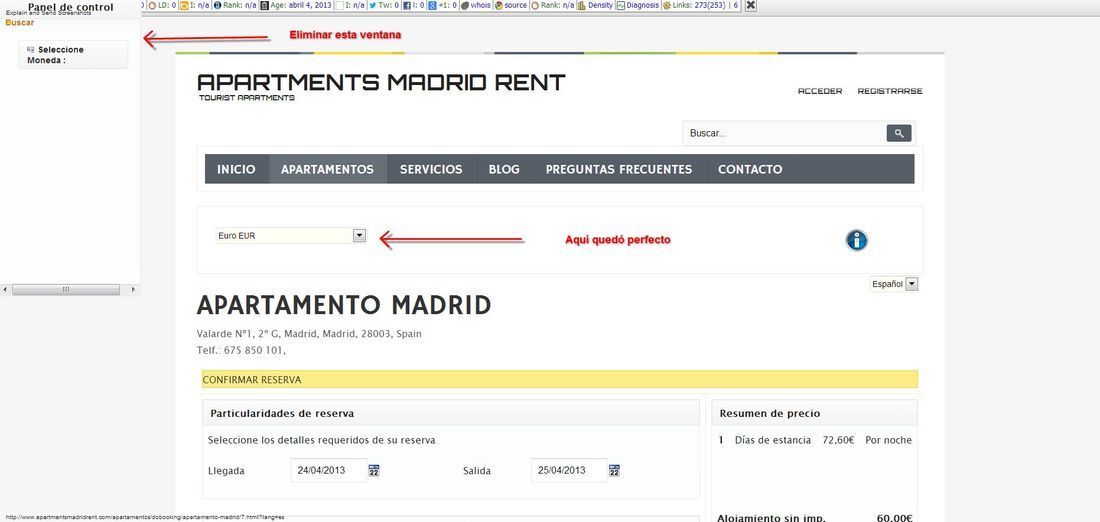
Task: Click the Valarde Nº1 address line
Action: [309, 334]
